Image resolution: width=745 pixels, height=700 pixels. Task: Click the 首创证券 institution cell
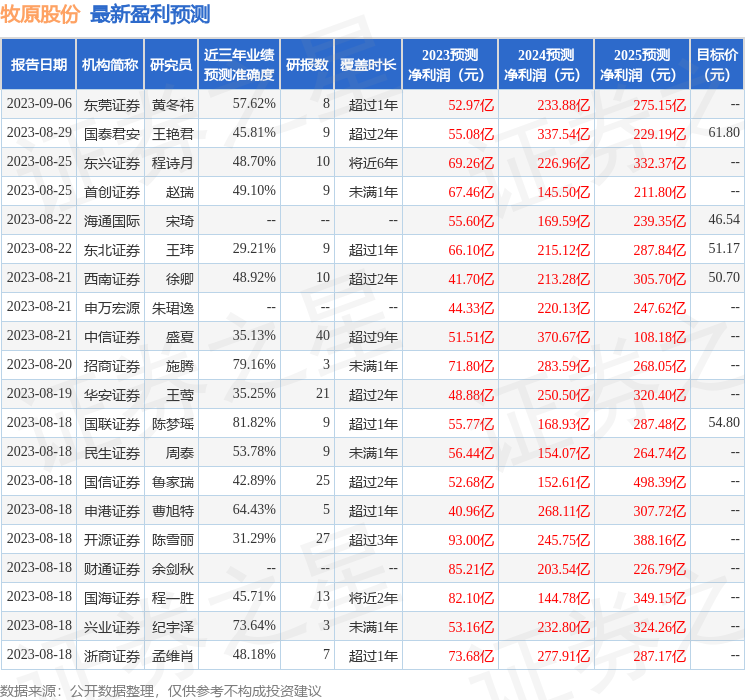[112, 192]
